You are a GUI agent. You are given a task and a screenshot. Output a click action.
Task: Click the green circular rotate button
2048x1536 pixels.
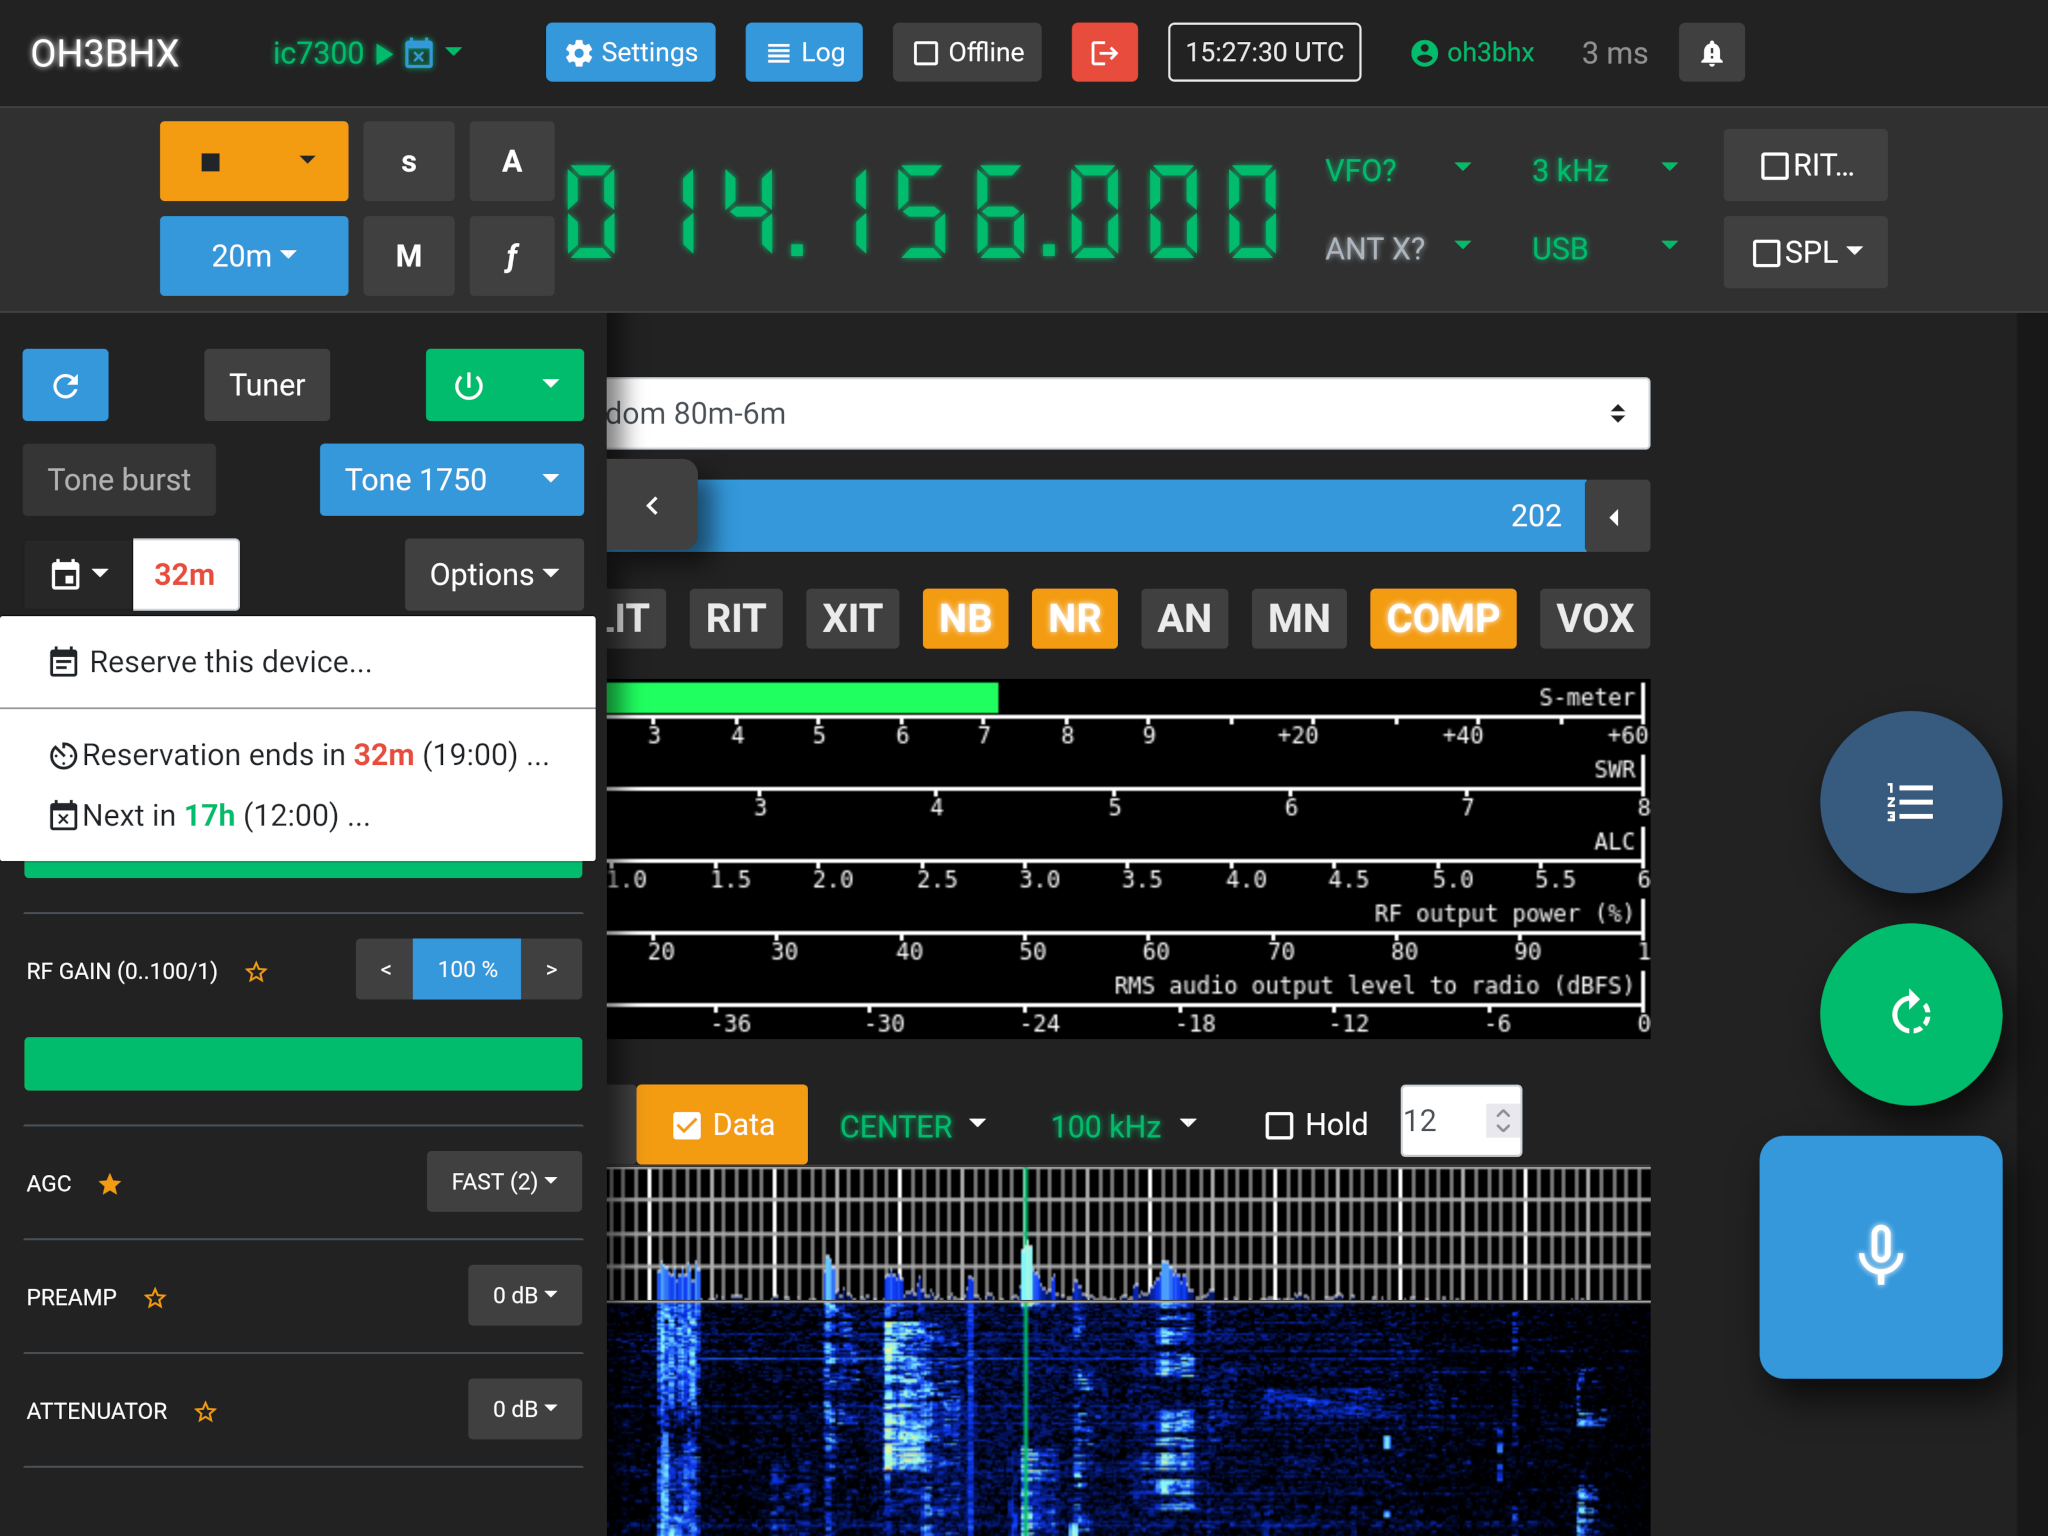[1910, 1014]
